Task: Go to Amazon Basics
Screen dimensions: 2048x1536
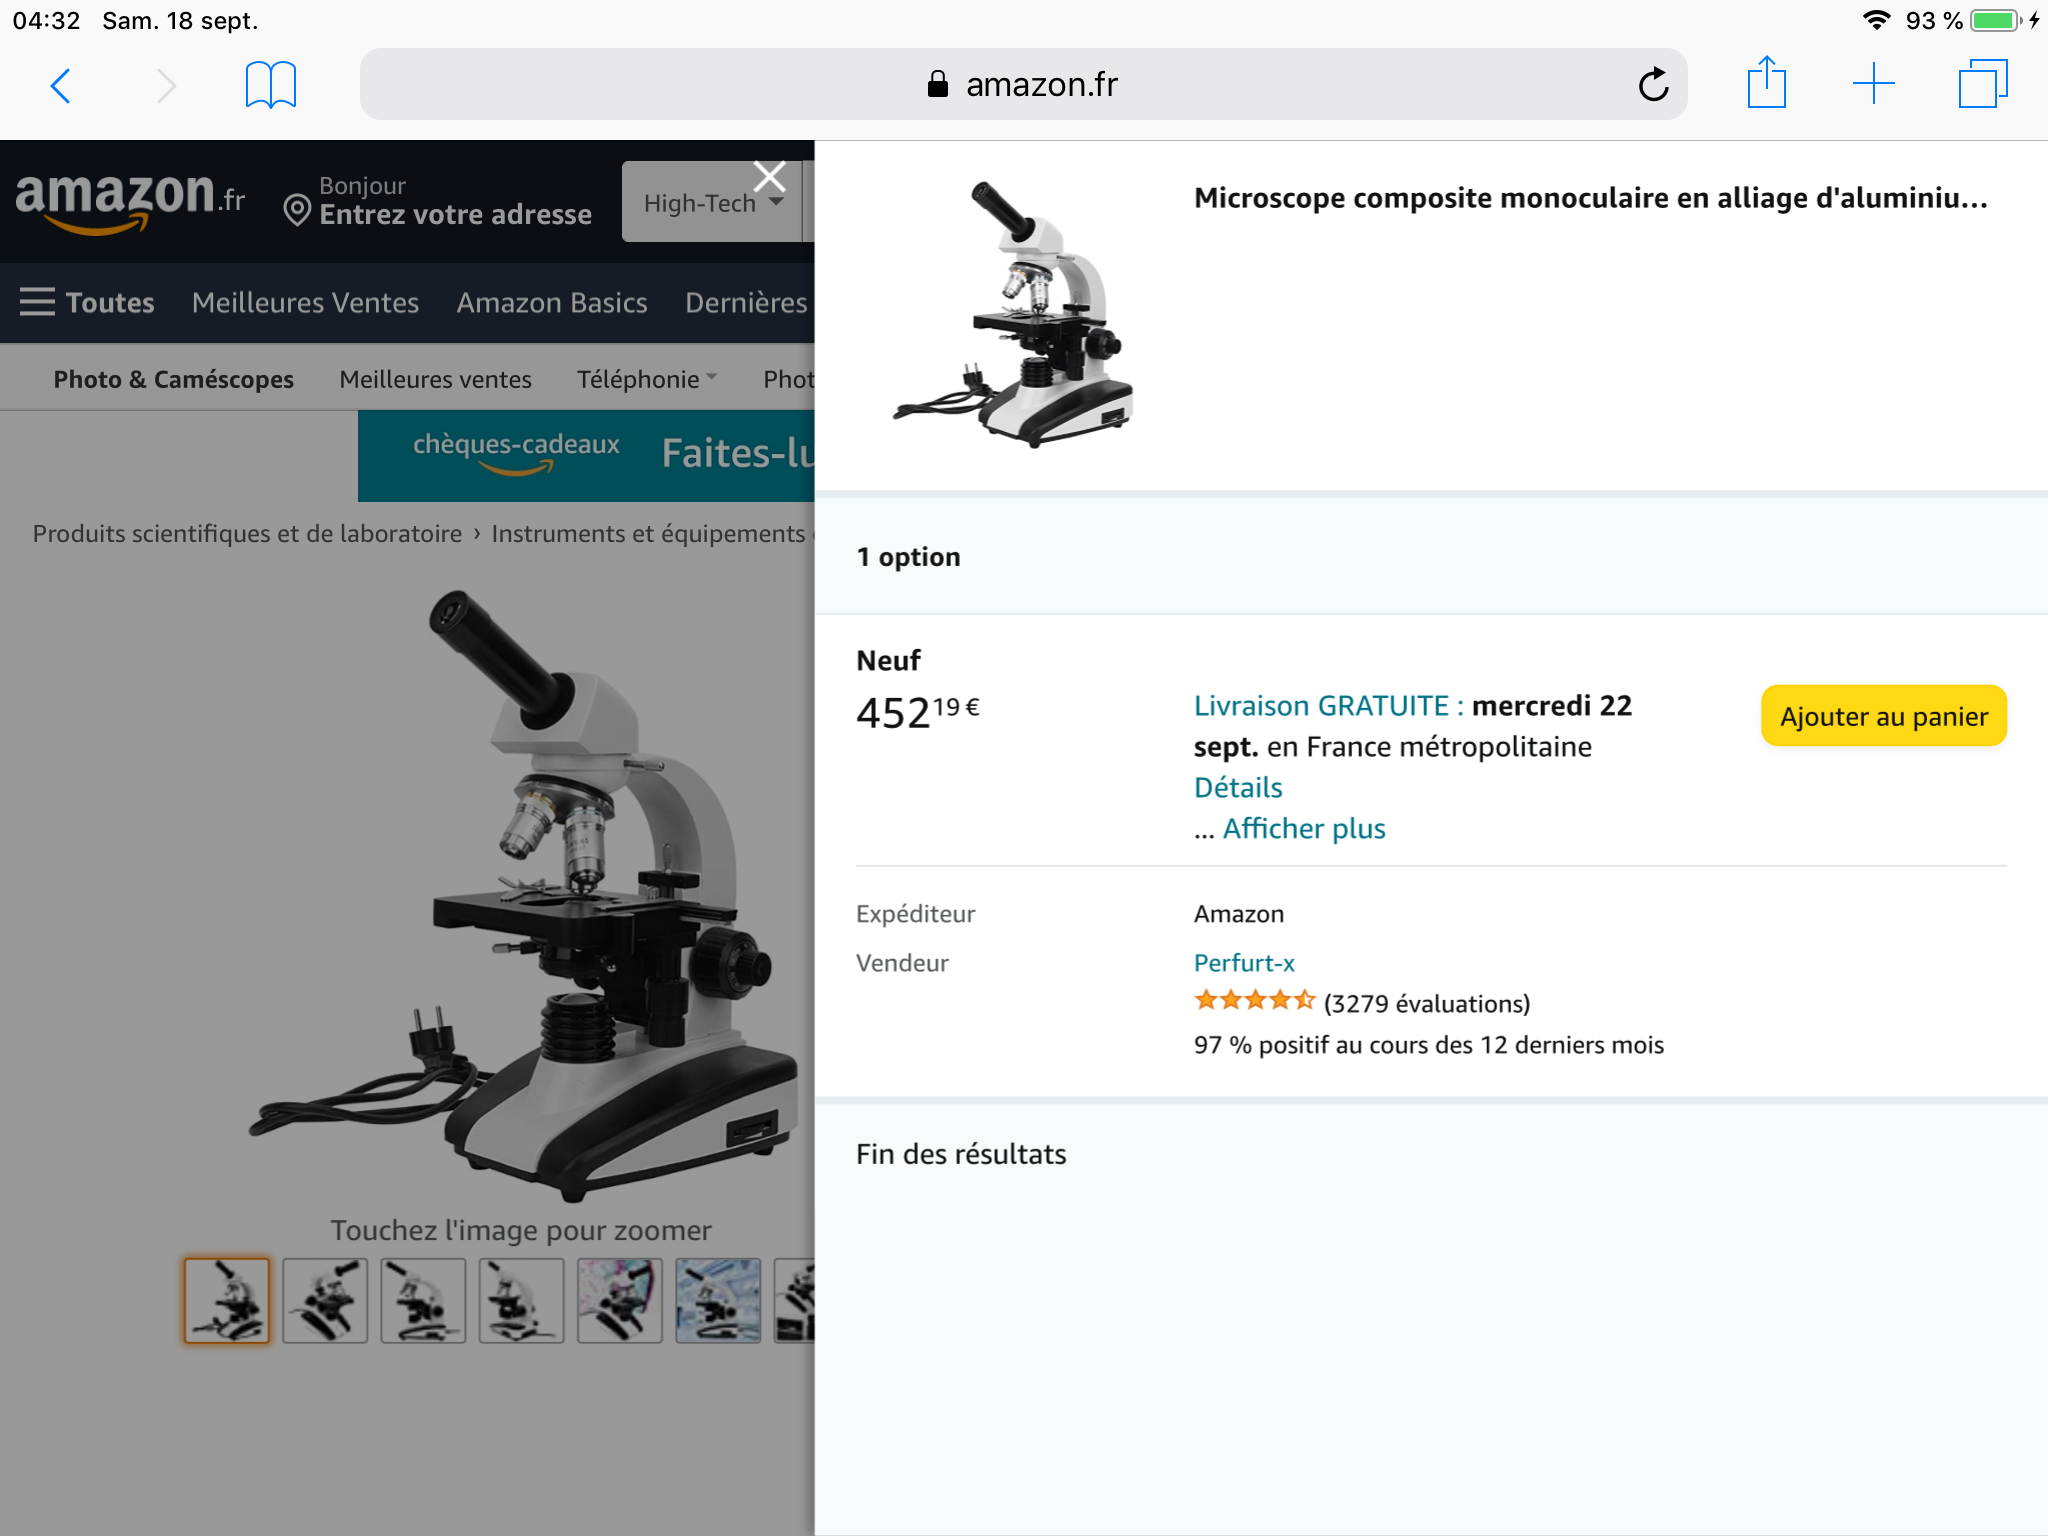Action: click(x=552, y=302)
